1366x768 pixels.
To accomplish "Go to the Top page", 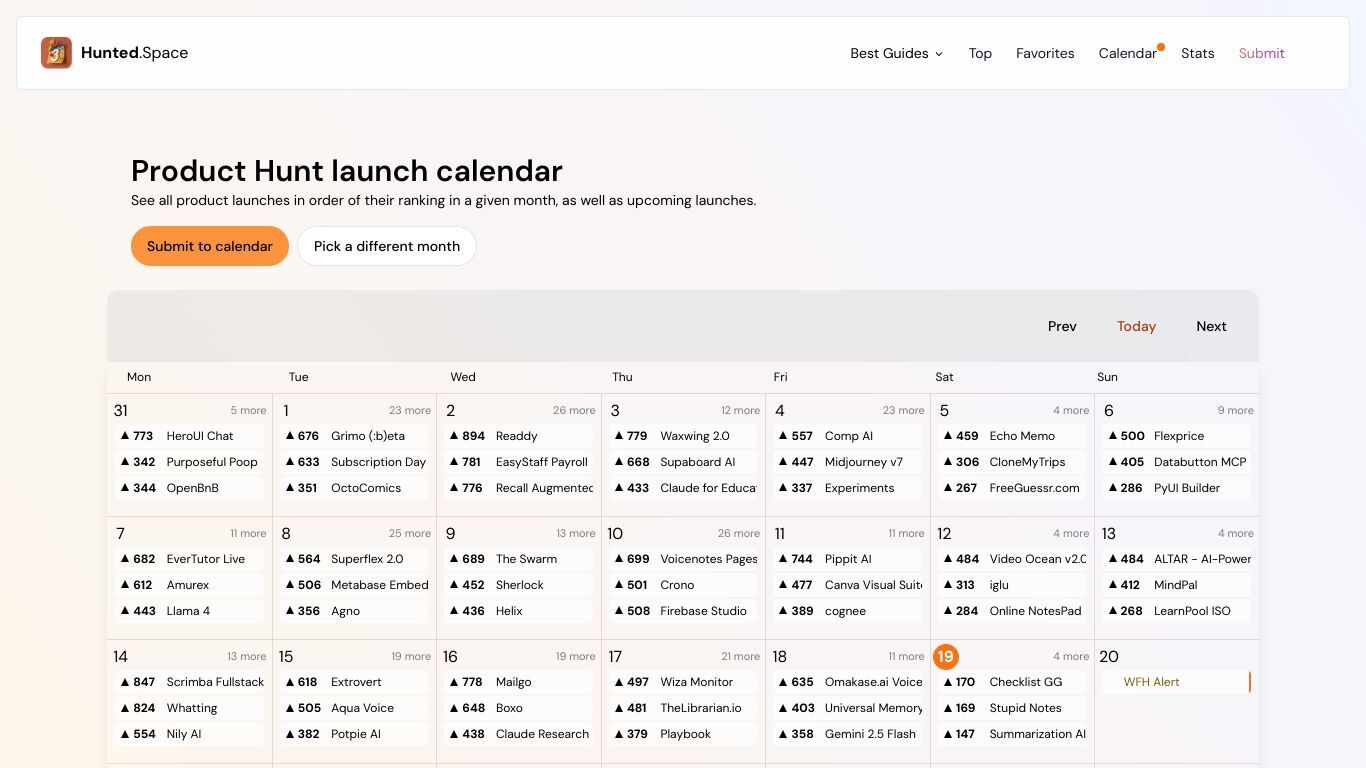I will tap(980, 53).
